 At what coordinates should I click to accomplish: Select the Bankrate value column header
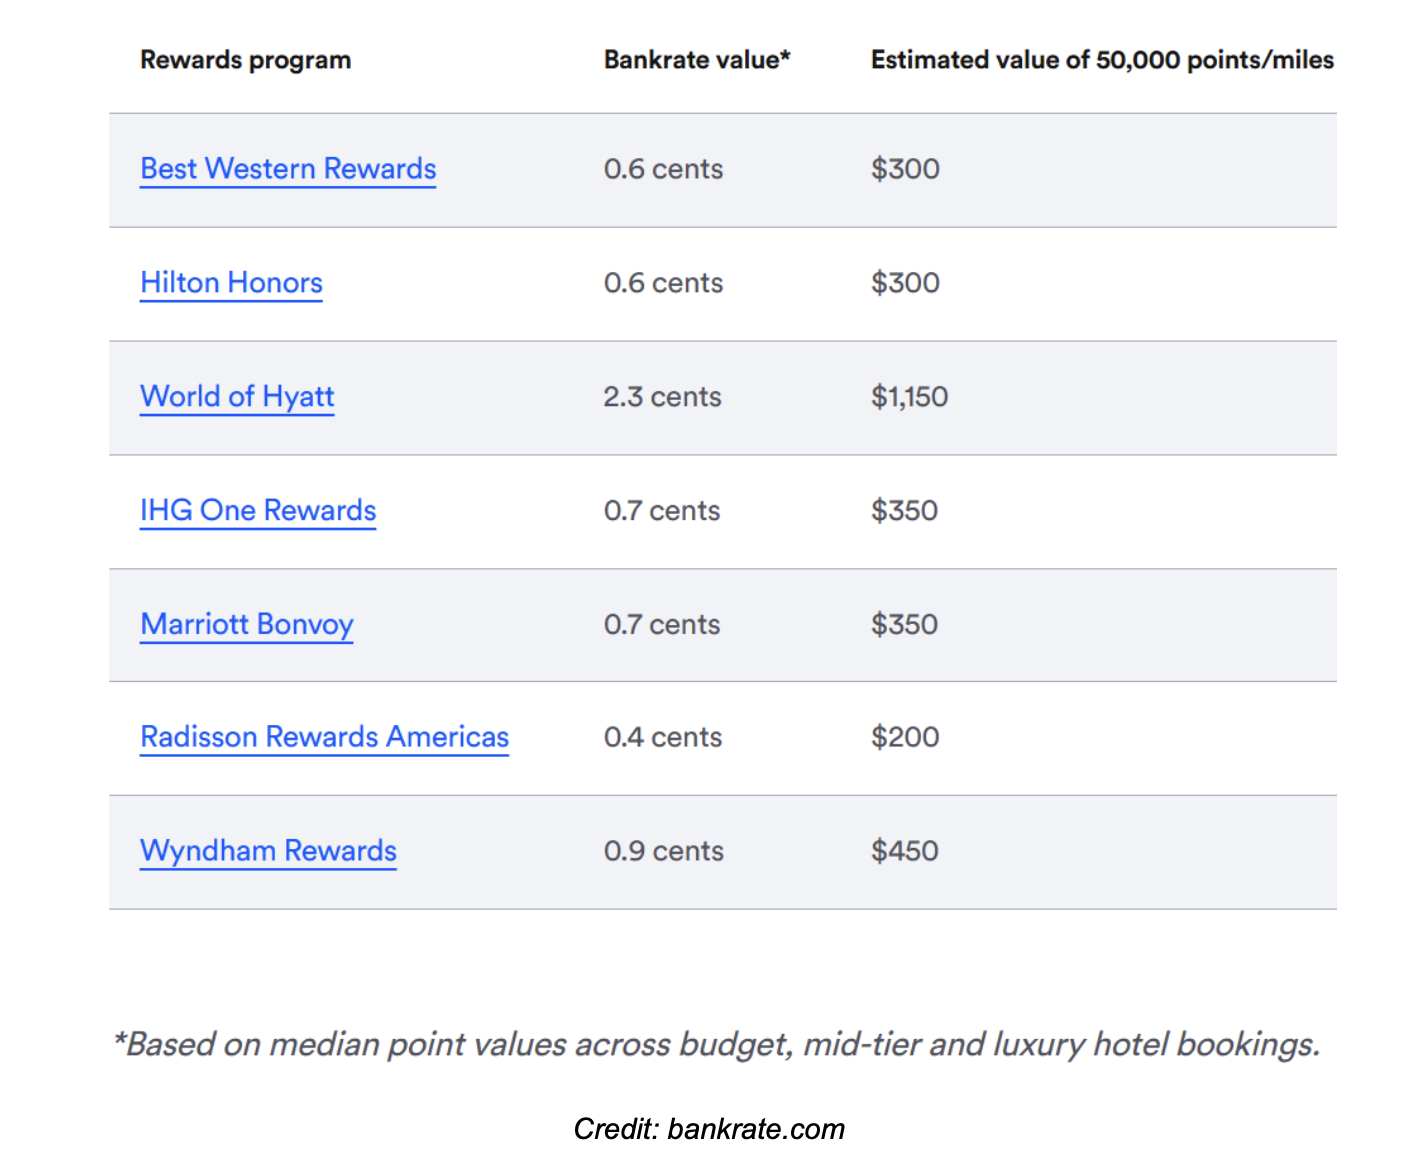pyautogui.click(x=696, y=60)
